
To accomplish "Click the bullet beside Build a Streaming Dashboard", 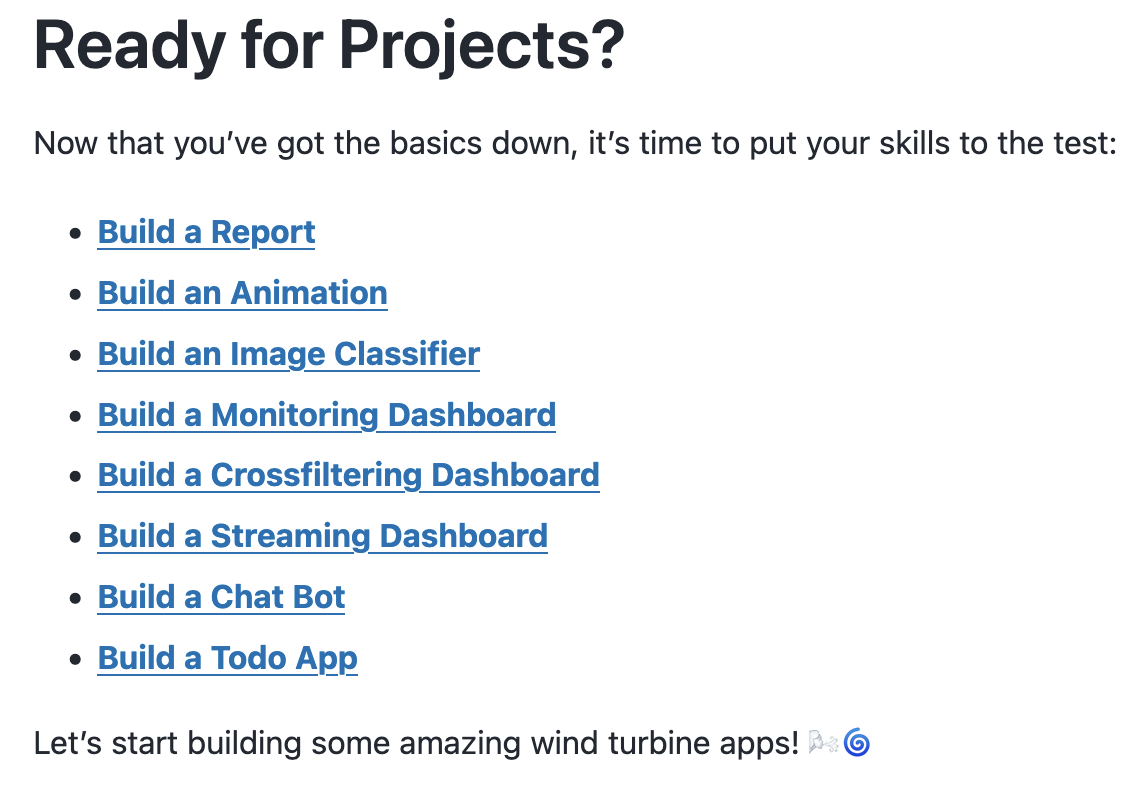I will coord(74,537).
